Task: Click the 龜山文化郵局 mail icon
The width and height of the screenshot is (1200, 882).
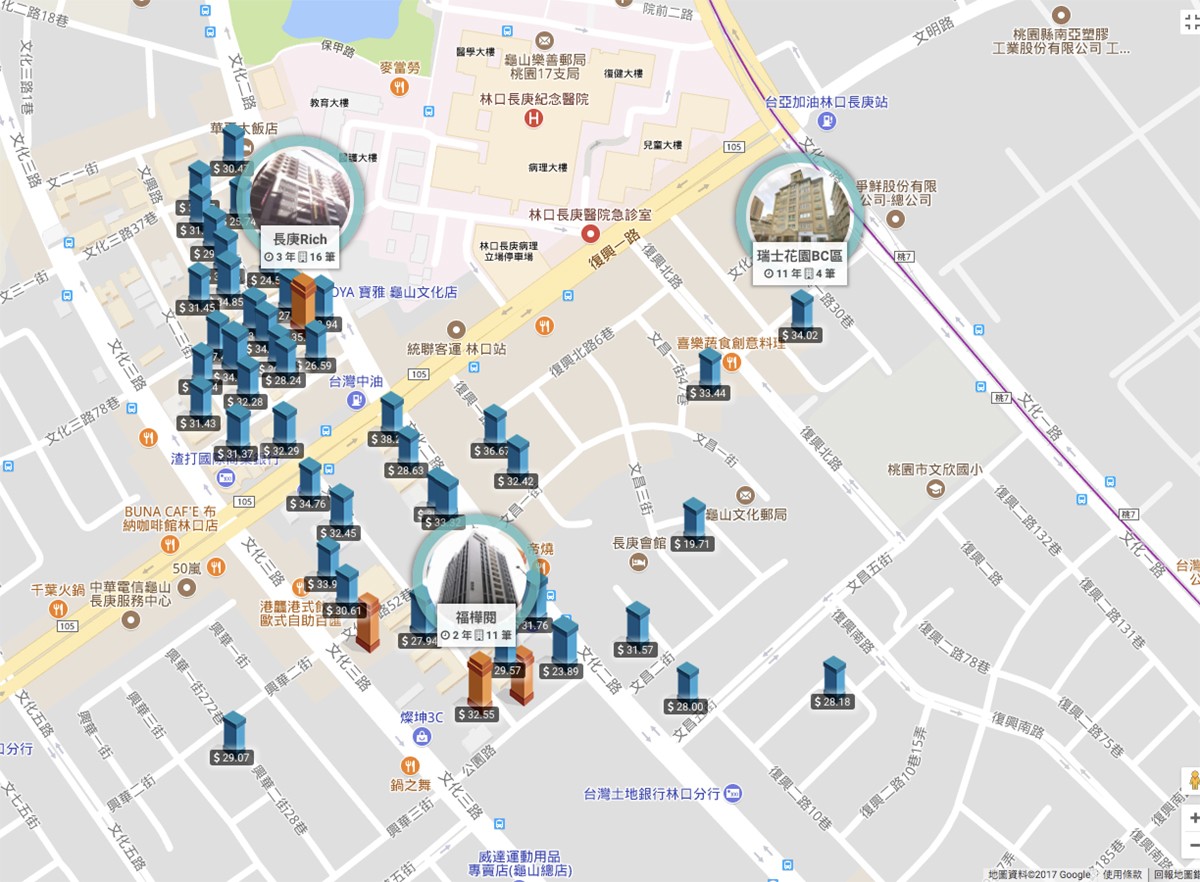Action: coord(745,495)
